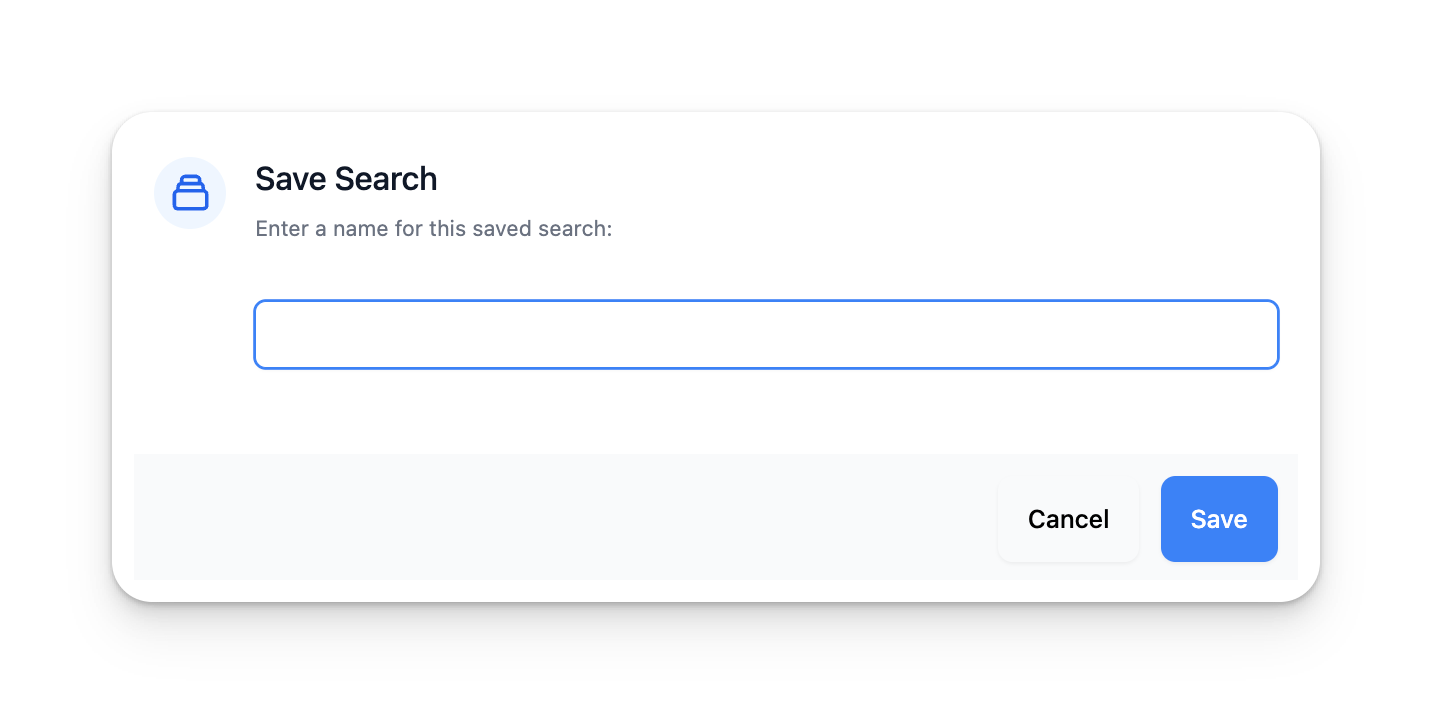Click the blue stacked-box icon beside the title

tap(190, 193)
